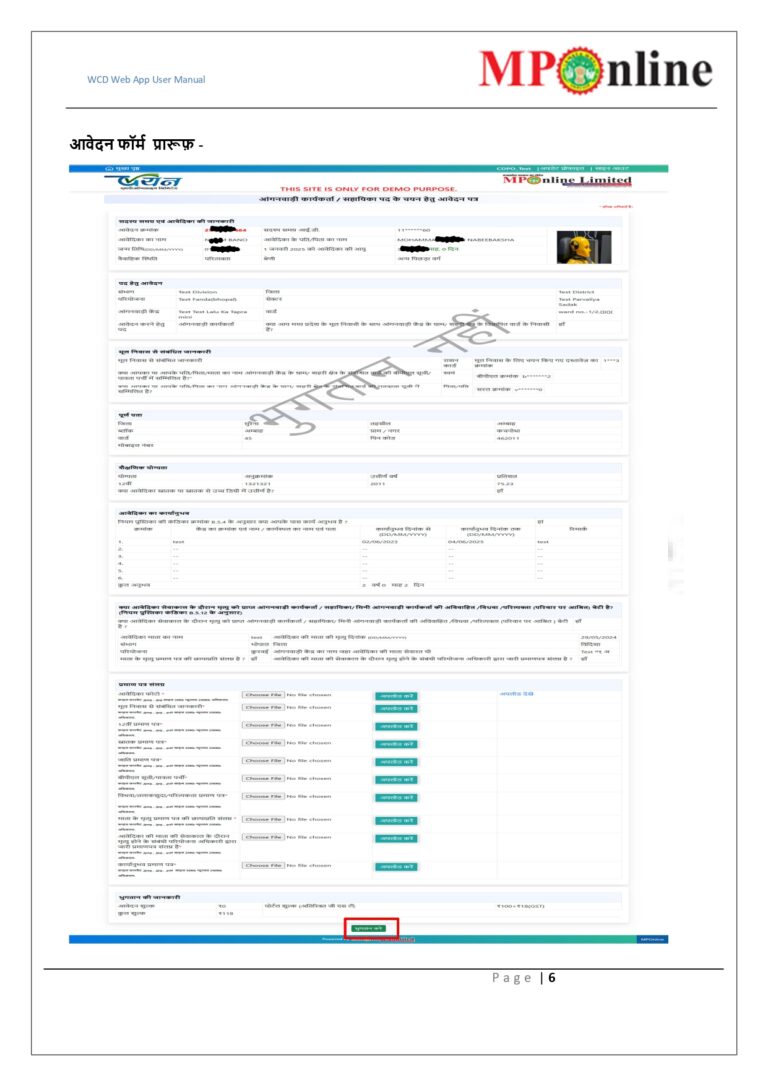The height and width of the screenshot is (1086, 768).
Task: Upload button in the बीपीएल सूची row
Action: tap(396, 780)
